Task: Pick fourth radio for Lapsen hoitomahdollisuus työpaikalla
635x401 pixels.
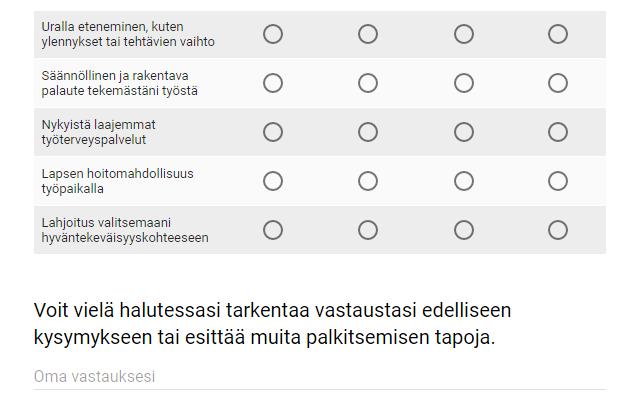Action: 558,181
